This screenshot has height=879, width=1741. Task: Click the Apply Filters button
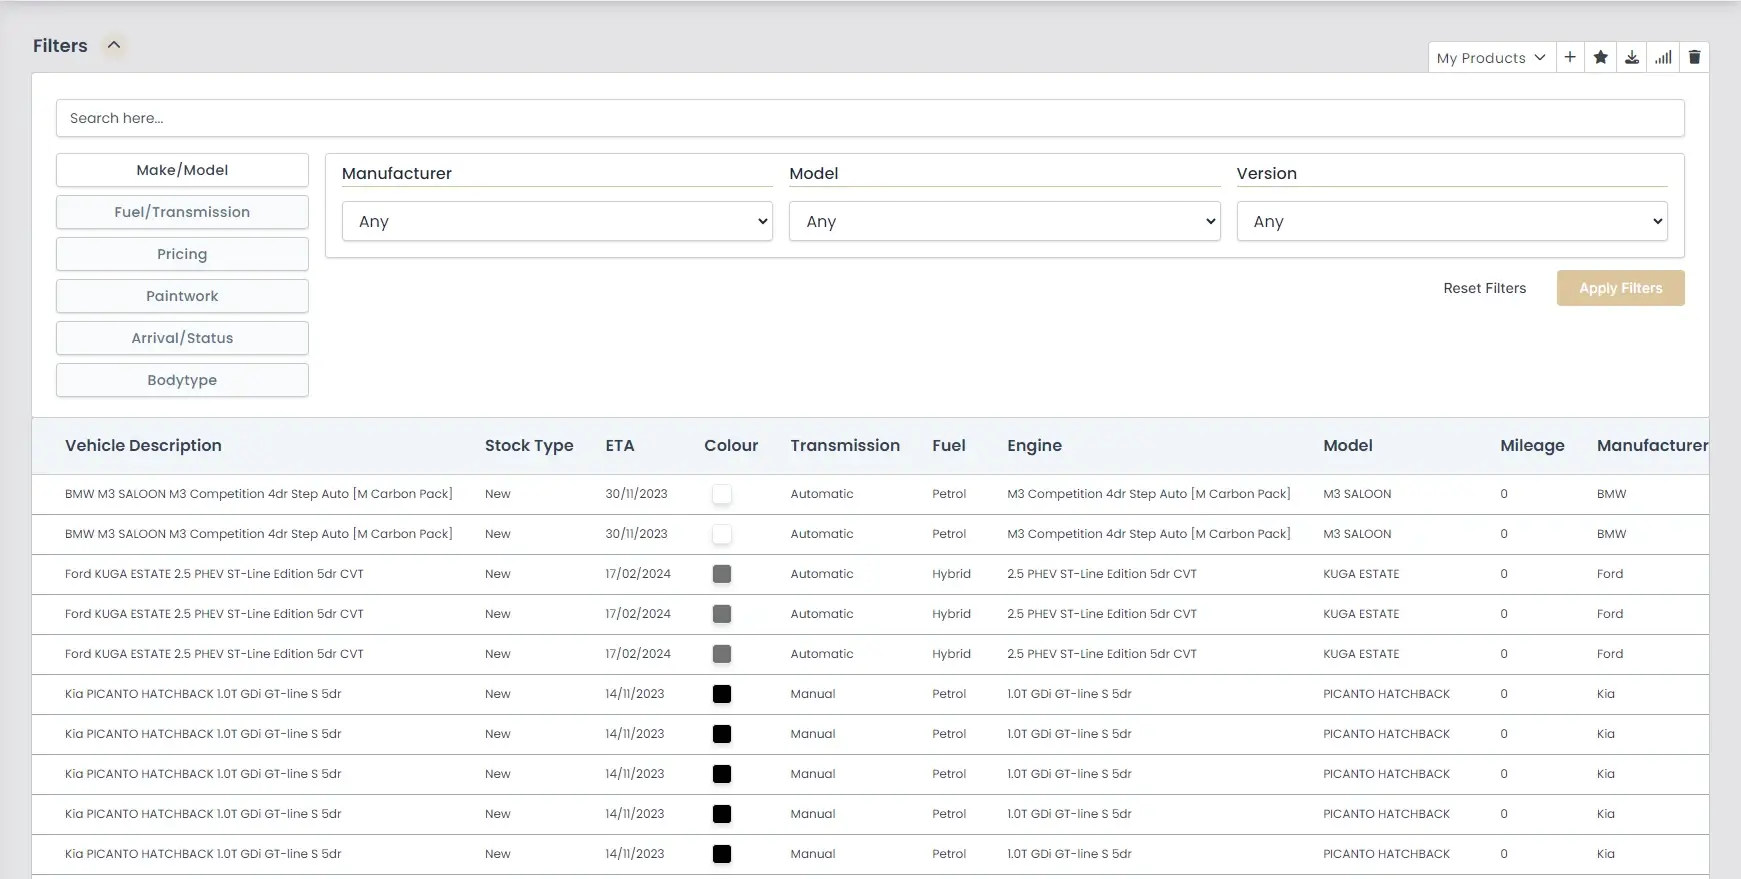[x=1620, y=288]
